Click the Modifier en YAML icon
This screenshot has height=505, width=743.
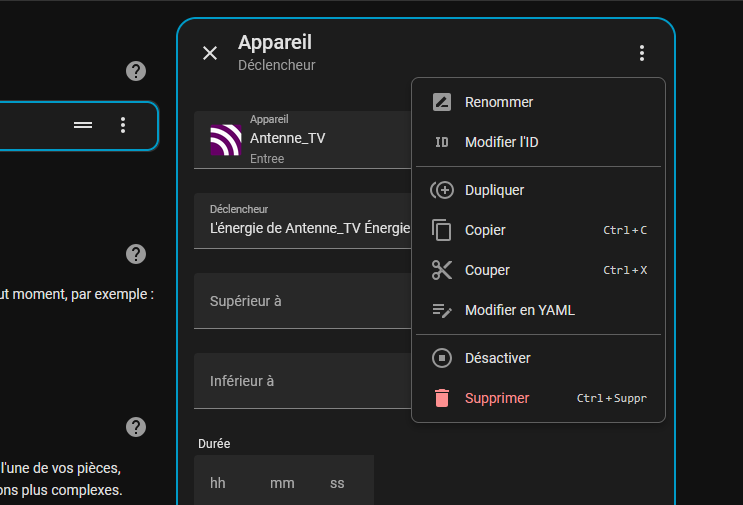point(442,310)
